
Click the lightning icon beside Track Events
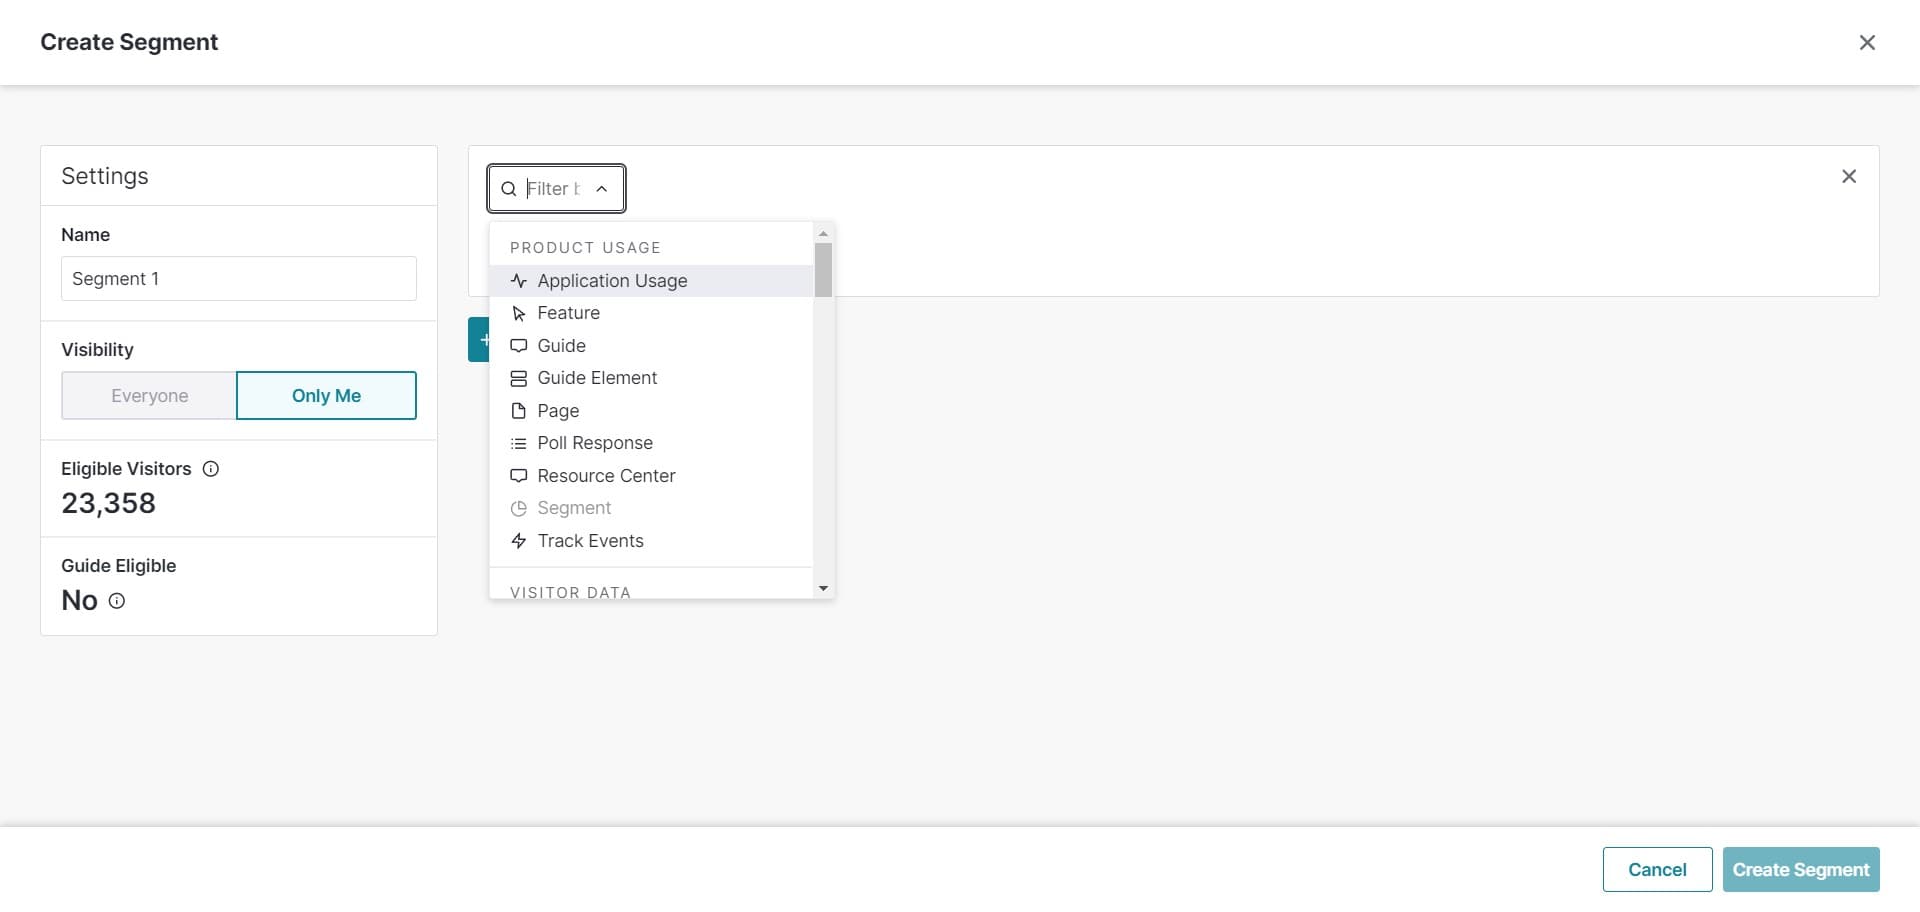tap(518, 541)
